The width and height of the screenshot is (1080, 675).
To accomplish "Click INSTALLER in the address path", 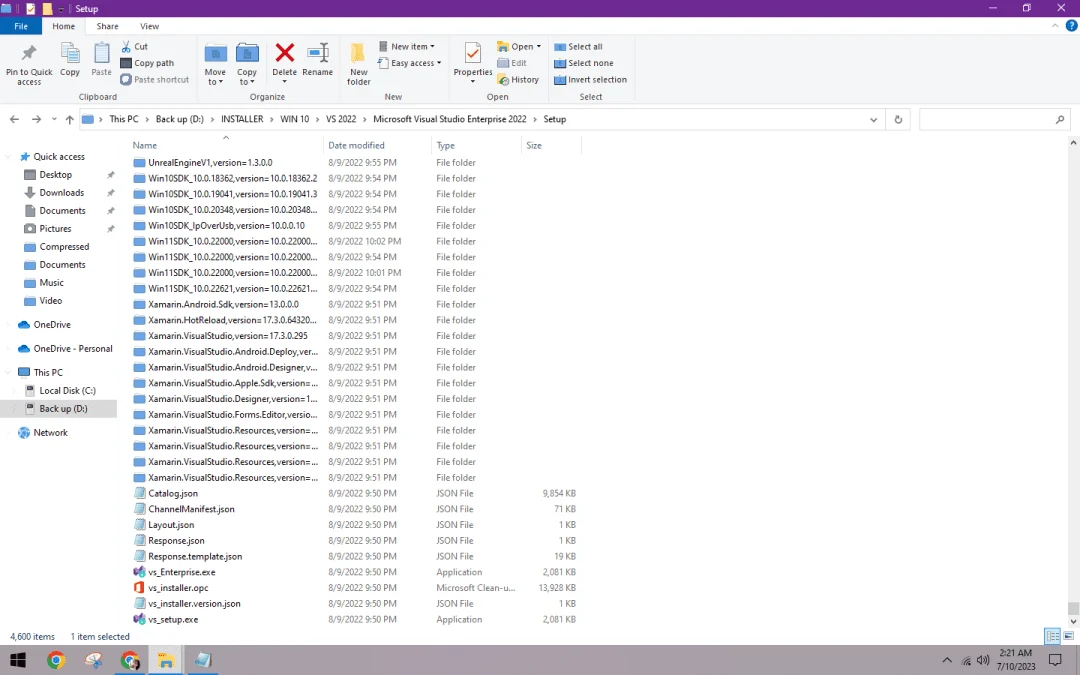I will 242,119.
